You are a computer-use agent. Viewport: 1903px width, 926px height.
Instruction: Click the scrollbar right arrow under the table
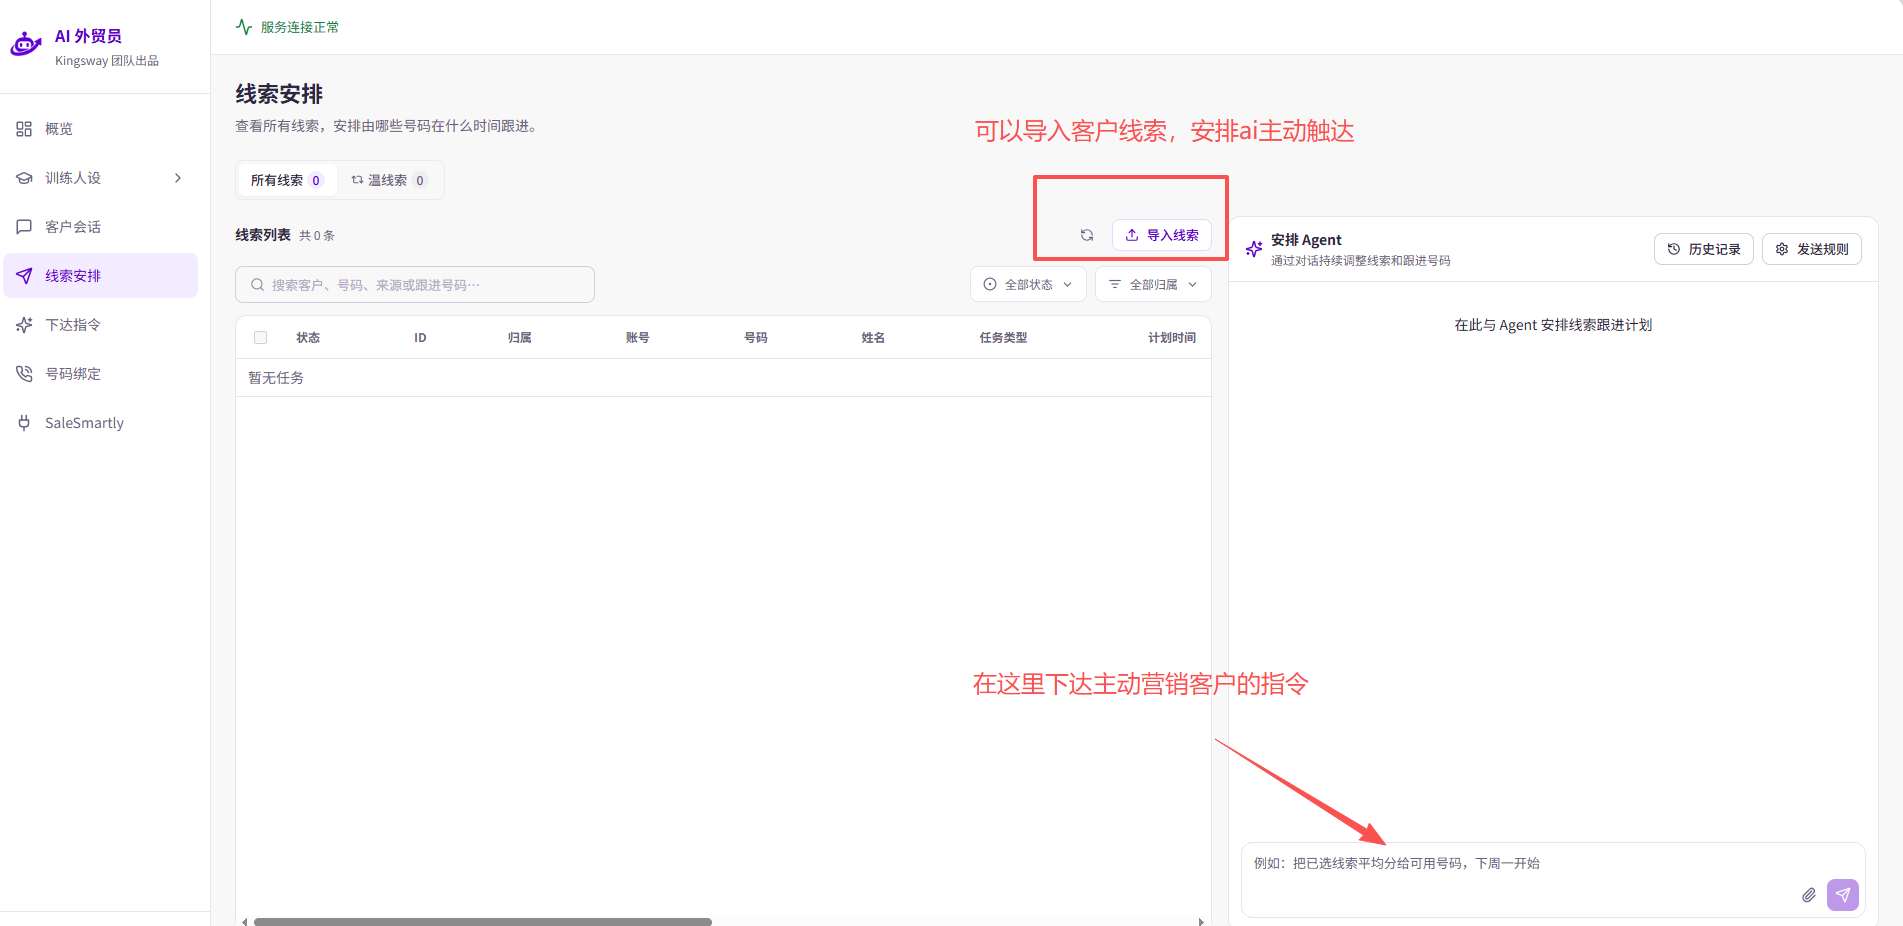pos(1201,921)
